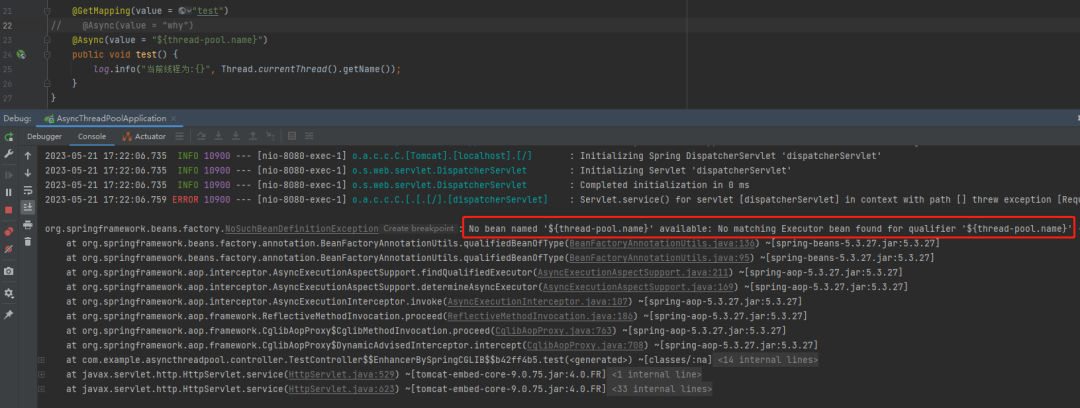Open View Breakpoints icon
1080x408 pixels.
(9, 230)
